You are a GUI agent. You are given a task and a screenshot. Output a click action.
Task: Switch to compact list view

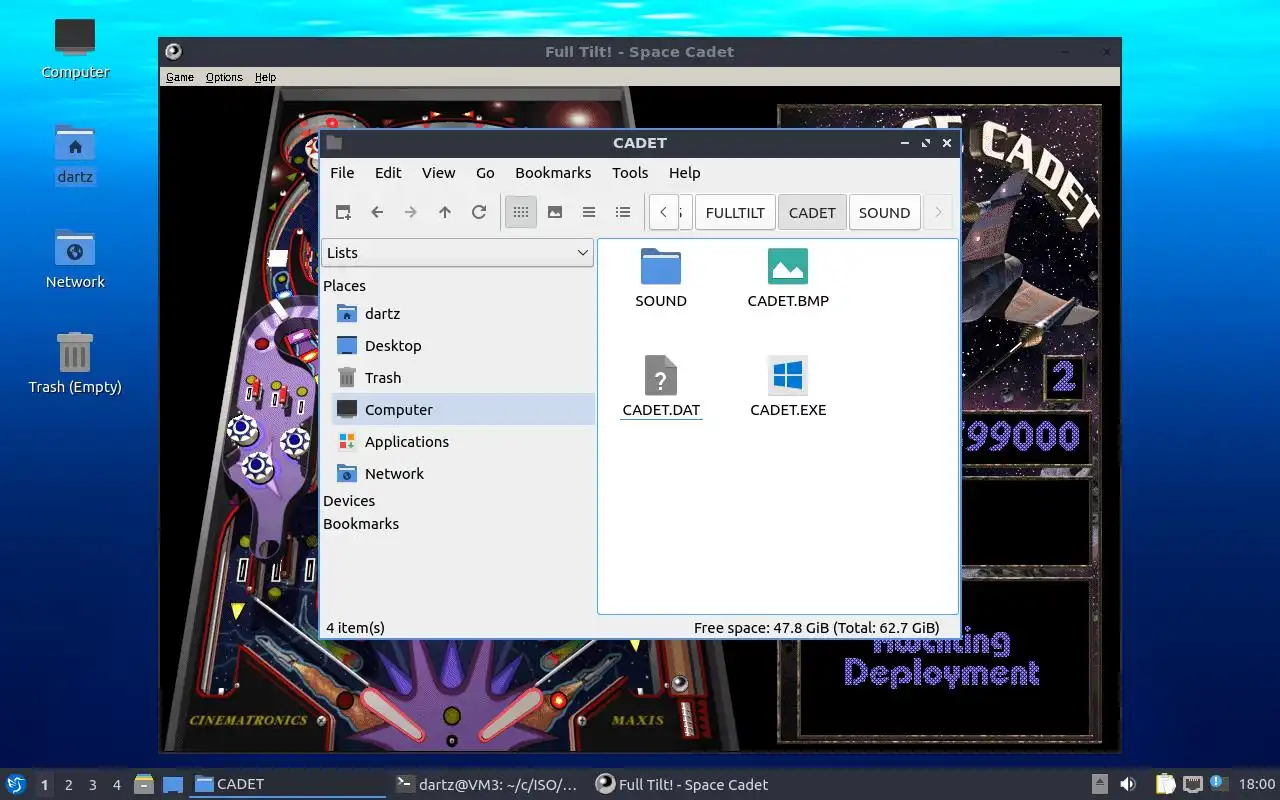pos(589,212)
